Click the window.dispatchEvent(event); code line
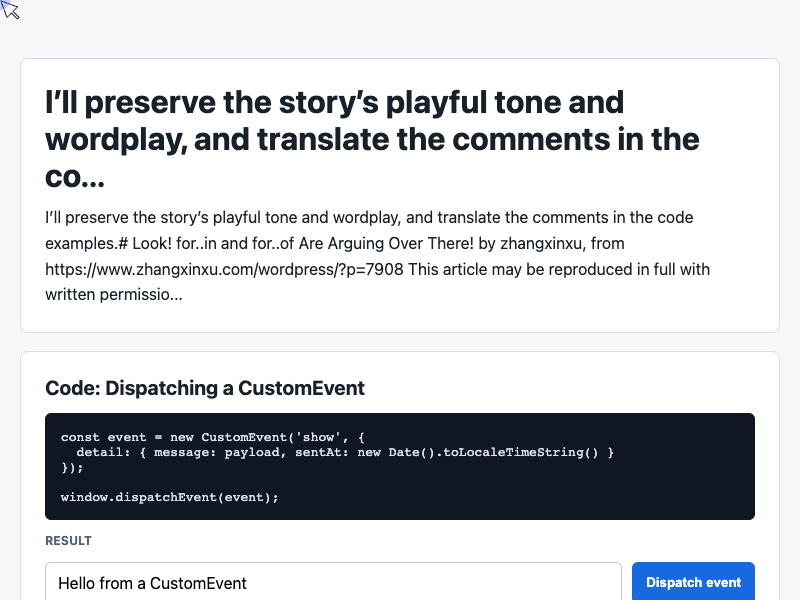Screen dimensions: 800x600 (169, 497)
